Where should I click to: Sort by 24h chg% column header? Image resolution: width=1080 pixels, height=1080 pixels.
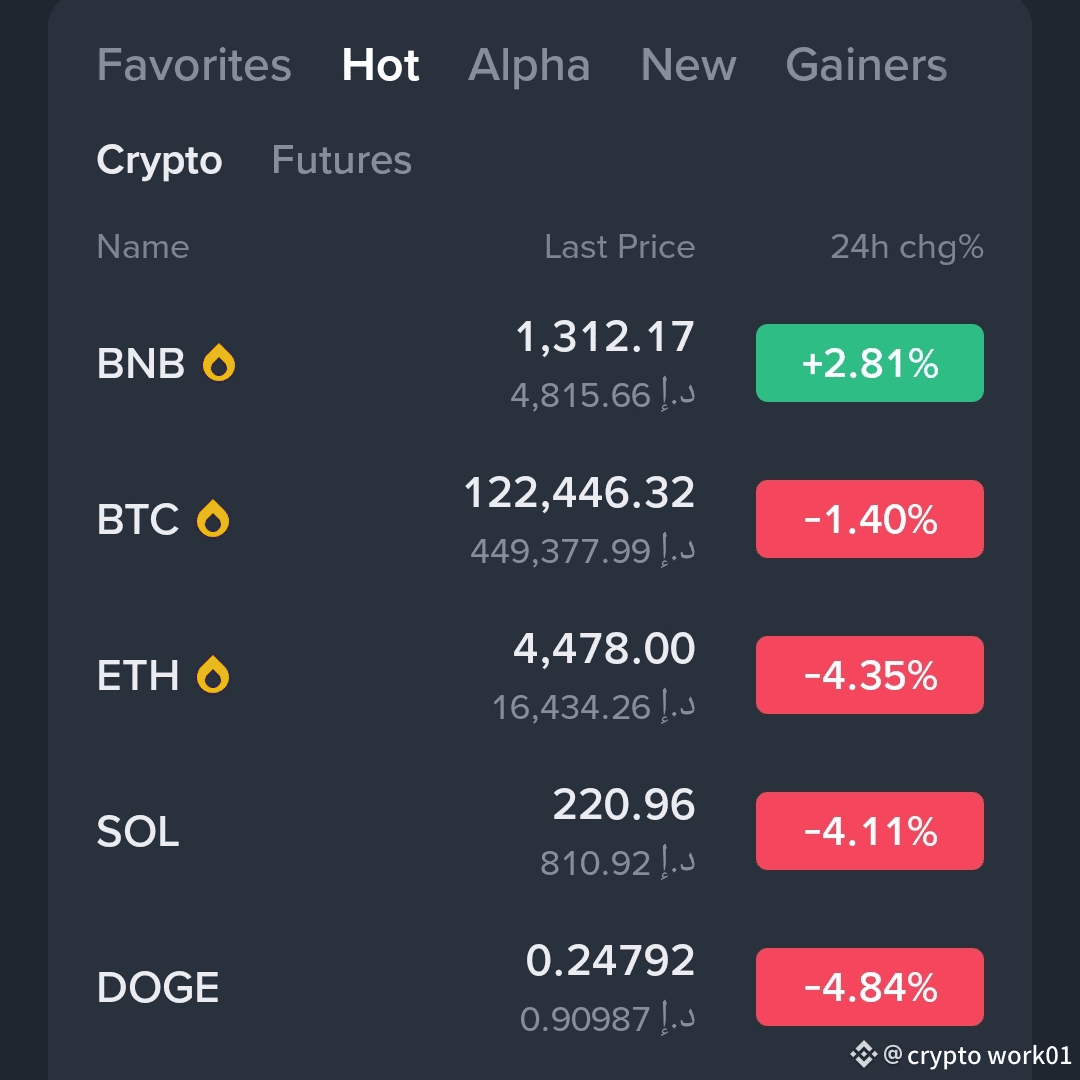pos(906,247)
